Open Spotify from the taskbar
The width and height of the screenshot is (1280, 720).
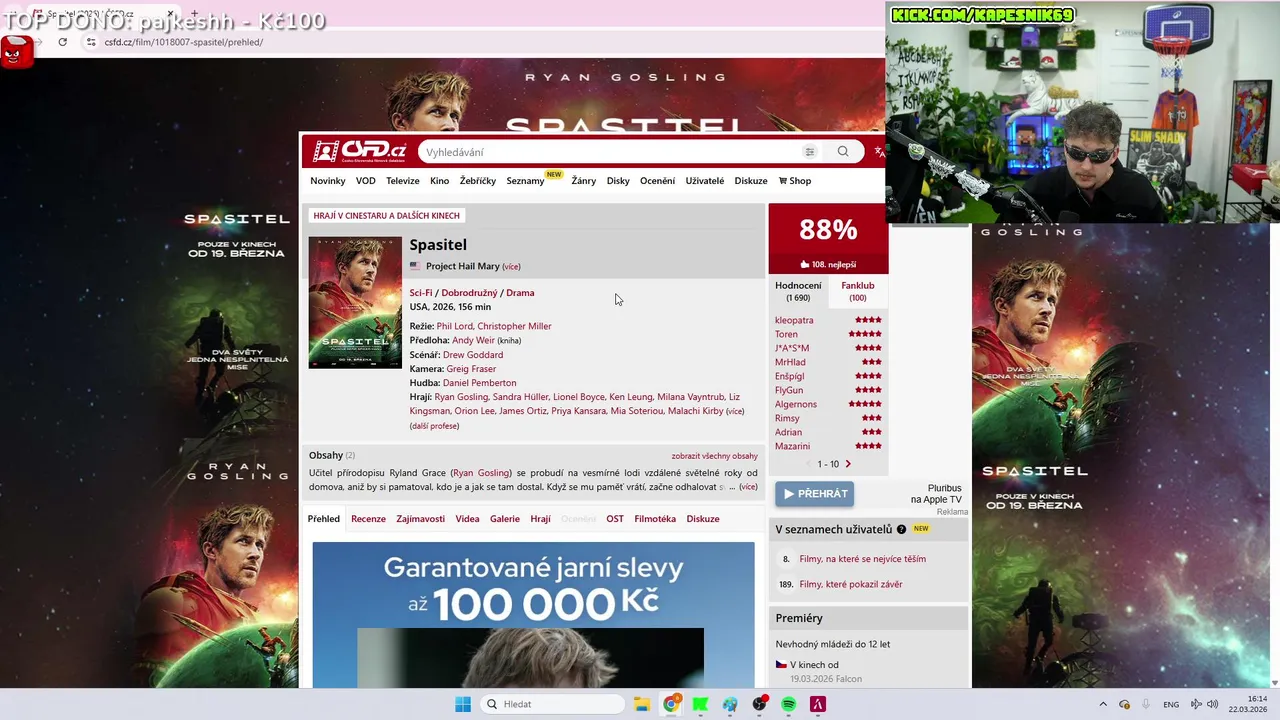click(788, 704)
